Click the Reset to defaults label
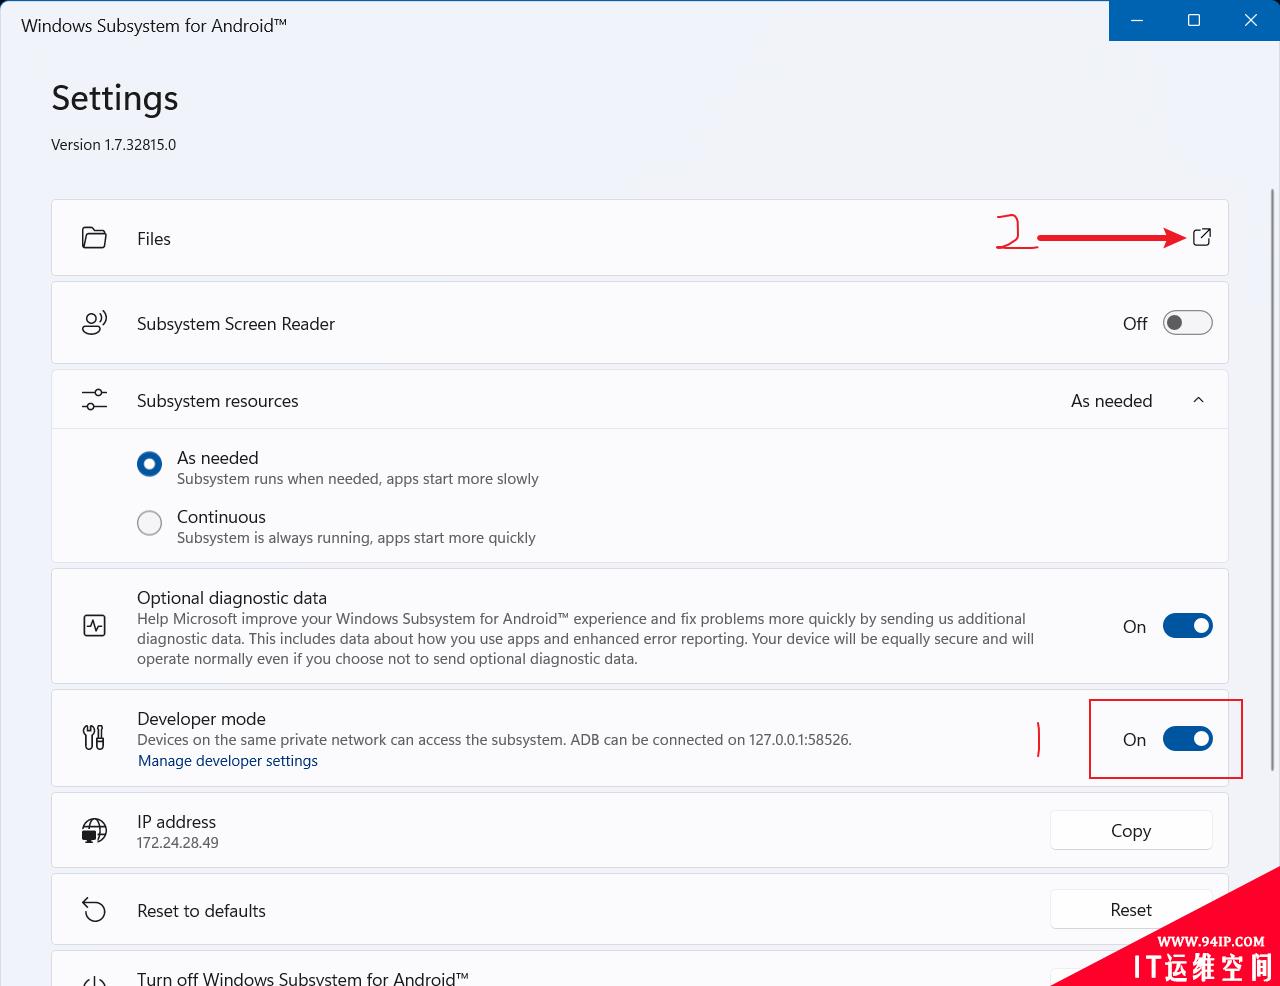The image size is (1280, 986). pos(201,911)
